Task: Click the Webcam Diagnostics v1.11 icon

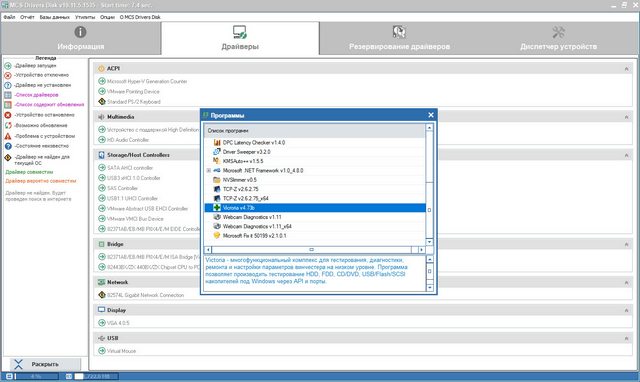Action: click(x=217, y=217)
